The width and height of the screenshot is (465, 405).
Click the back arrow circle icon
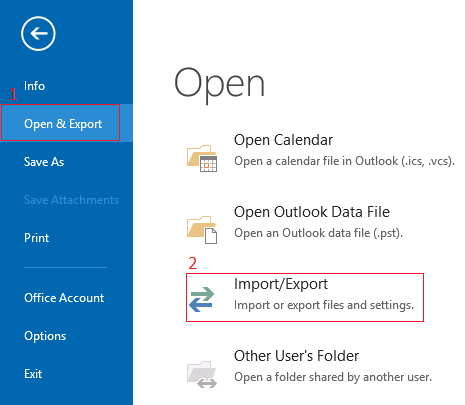[x=38, y=33]
